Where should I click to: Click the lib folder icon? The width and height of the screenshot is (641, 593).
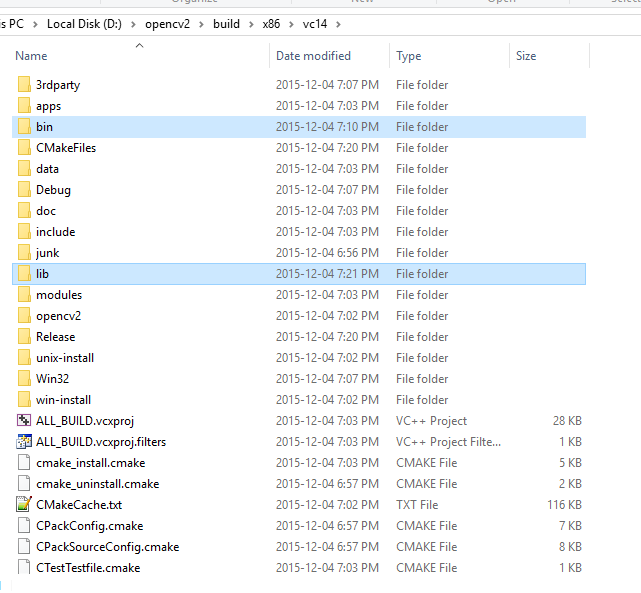point(24,274)
